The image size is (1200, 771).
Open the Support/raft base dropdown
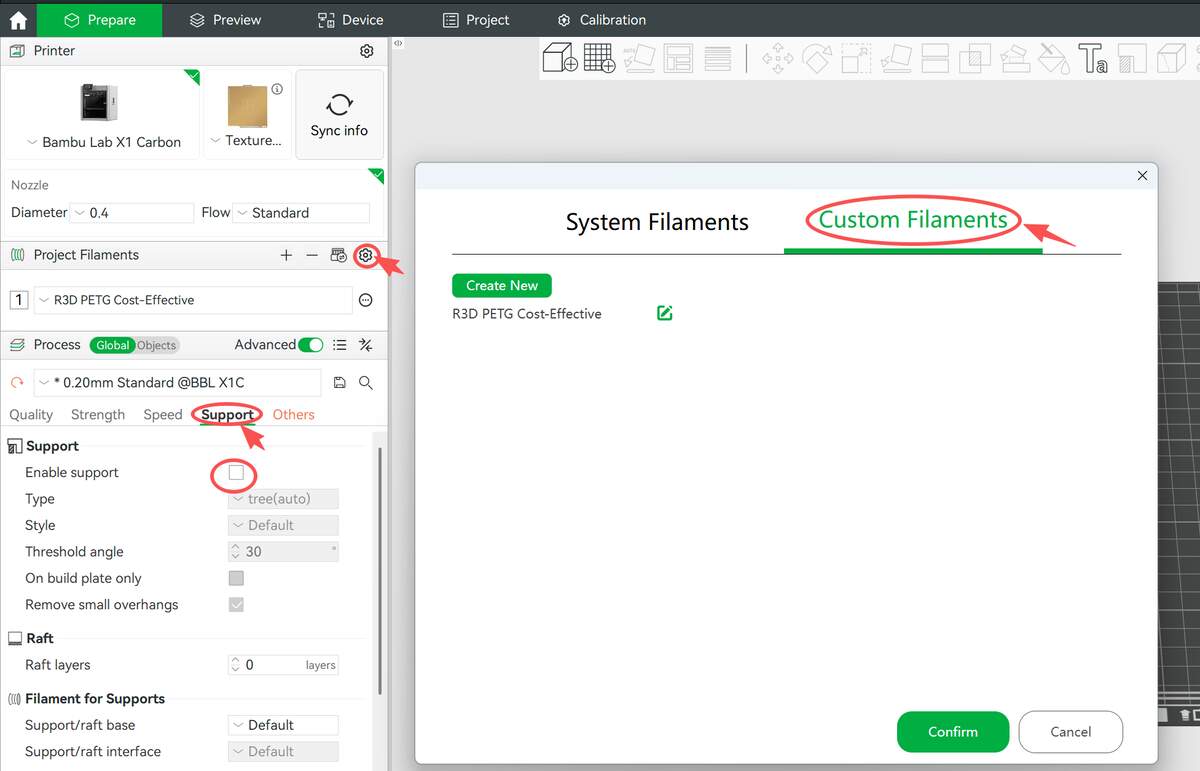(283, 725)
